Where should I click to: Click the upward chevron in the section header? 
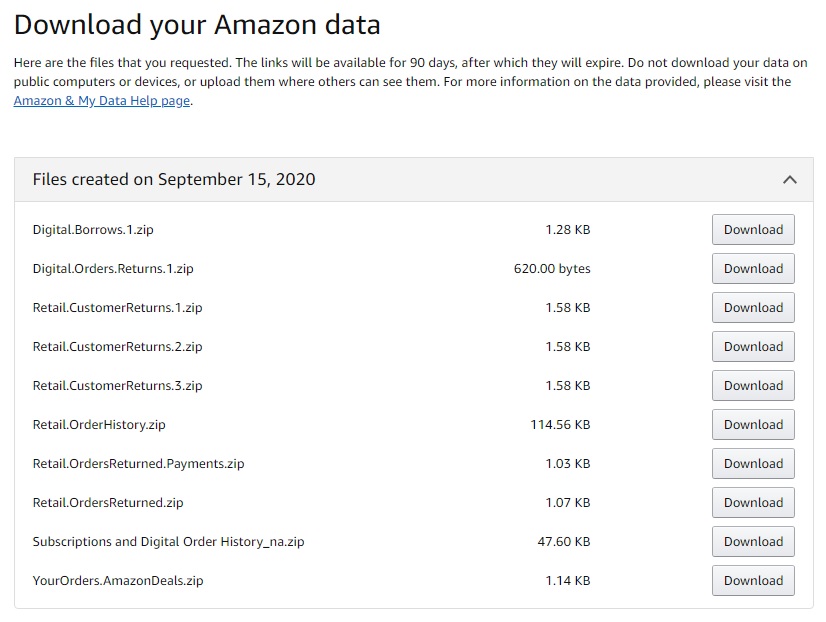[790, 179]
